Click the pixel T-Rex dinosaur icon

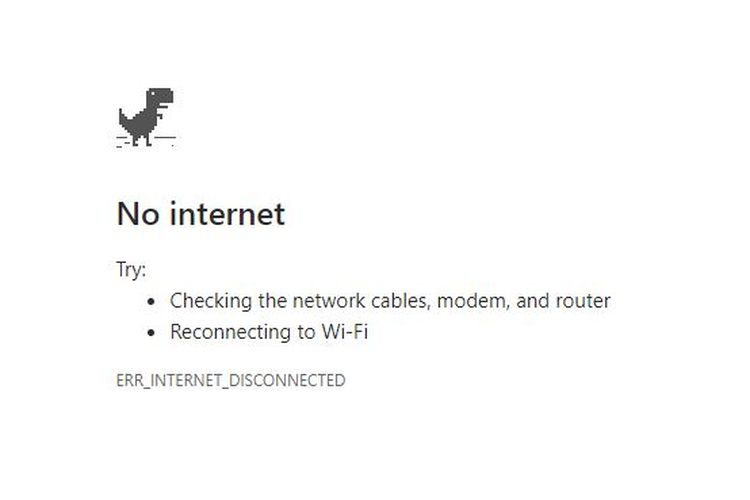click(146, 117)
